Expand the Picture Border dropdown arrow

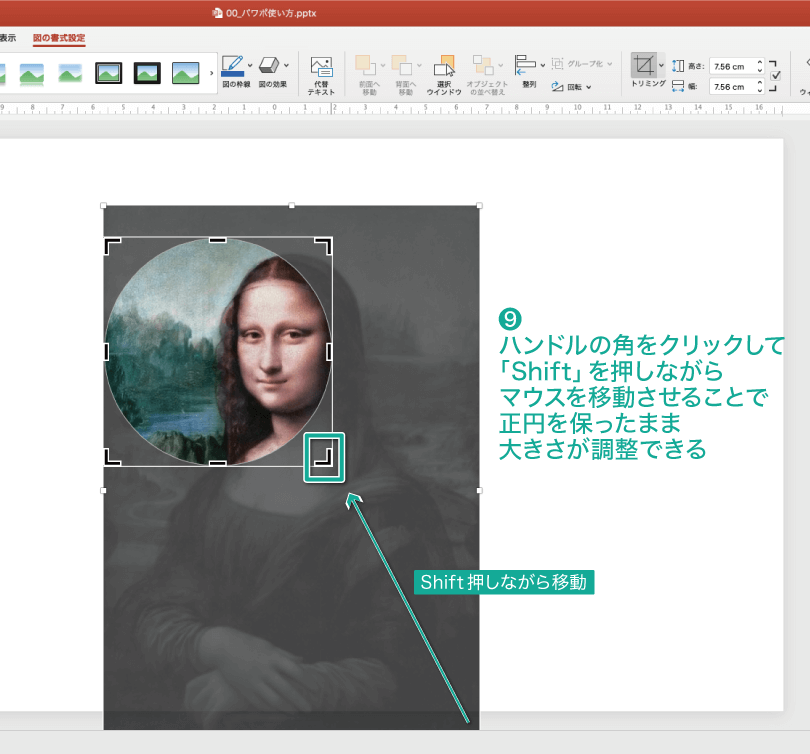tap(249, 66)
